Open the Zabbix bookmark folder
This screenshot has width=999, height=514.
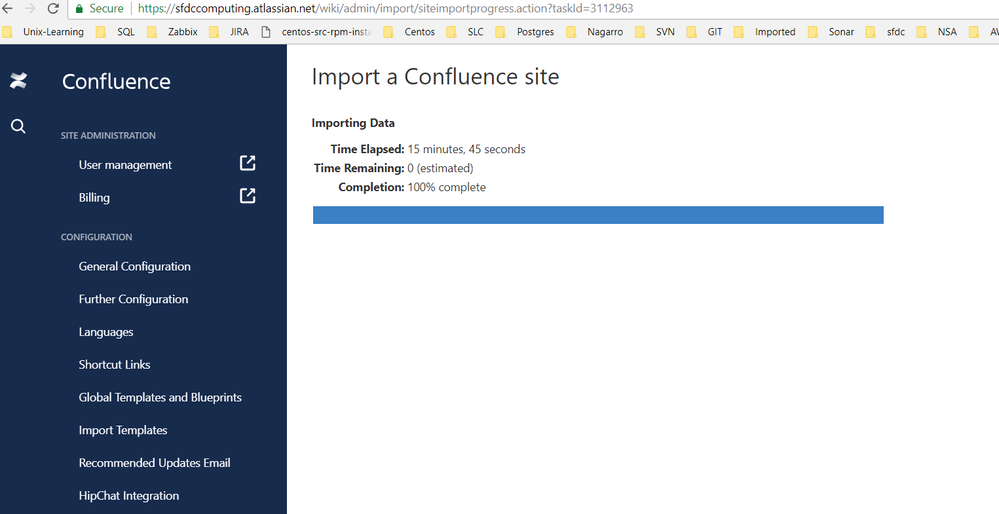coord(173,32)
